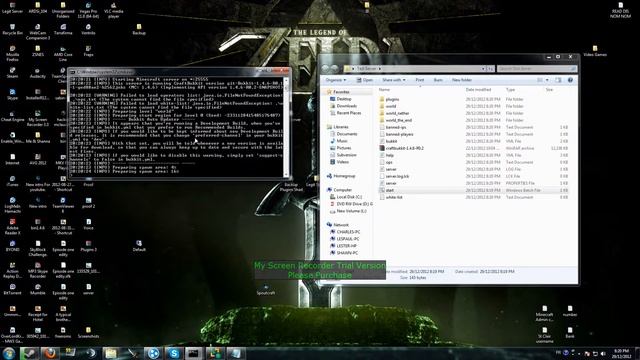
Task: Sort files by the Name column header
Action: point(384,89)
